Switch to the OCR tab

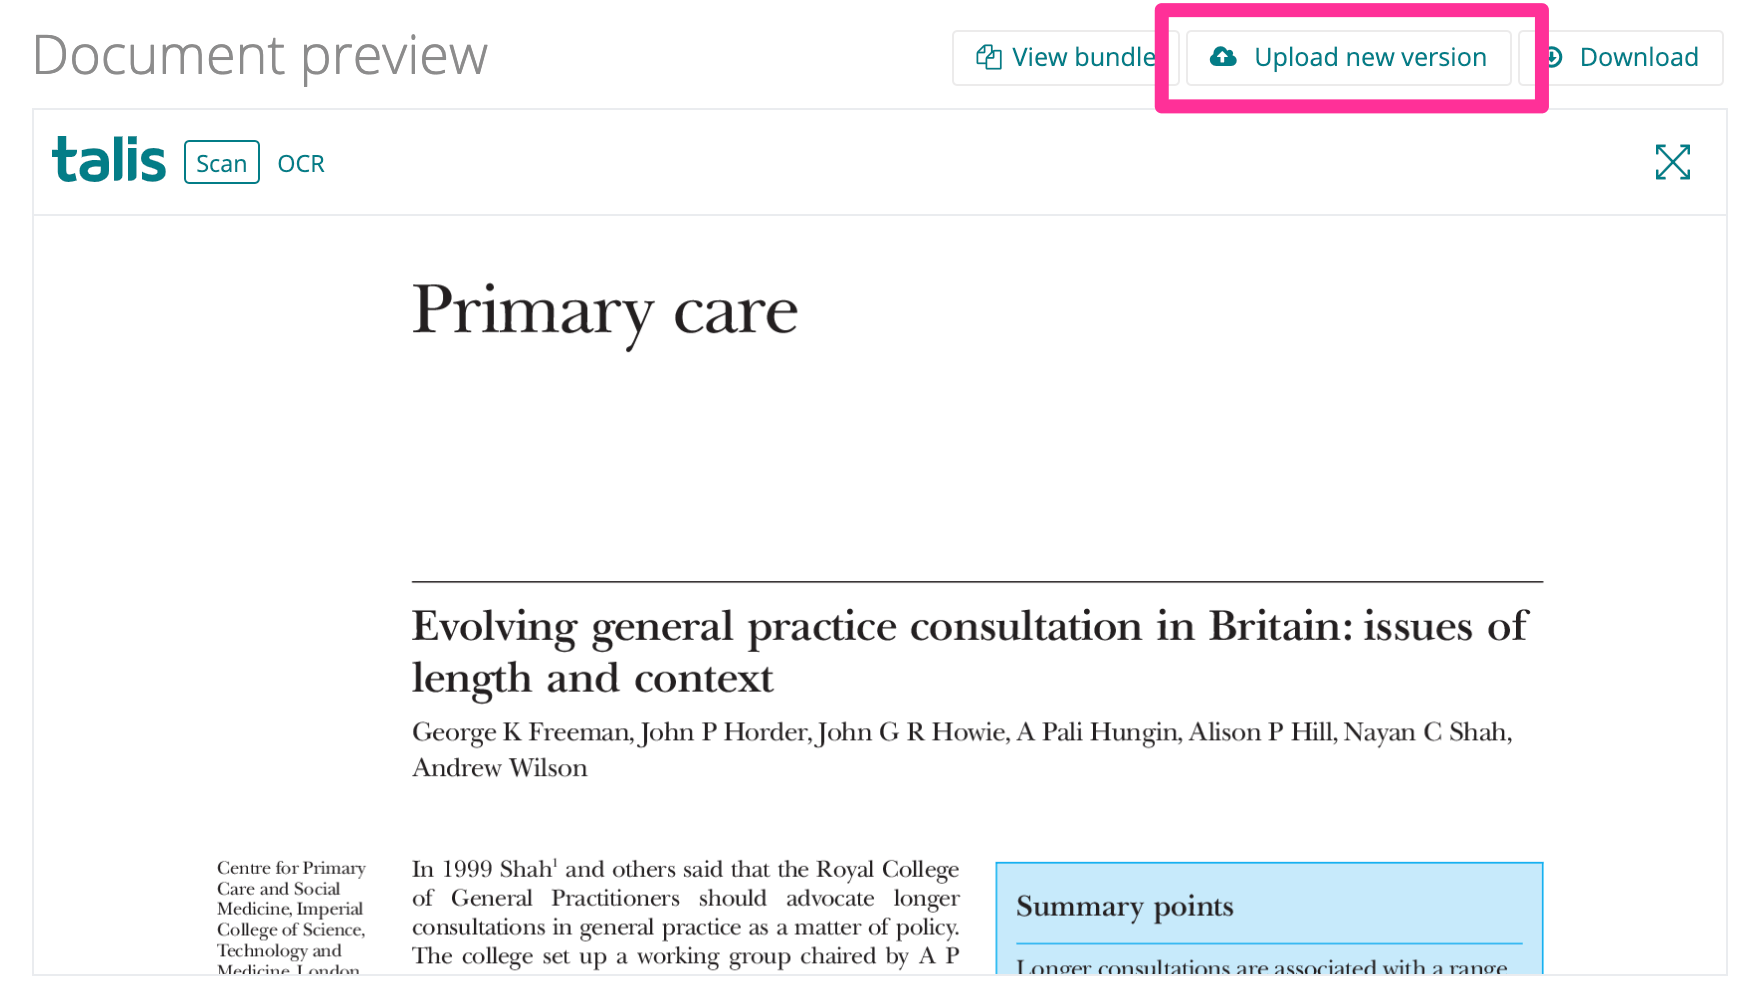tap(301, 163)
